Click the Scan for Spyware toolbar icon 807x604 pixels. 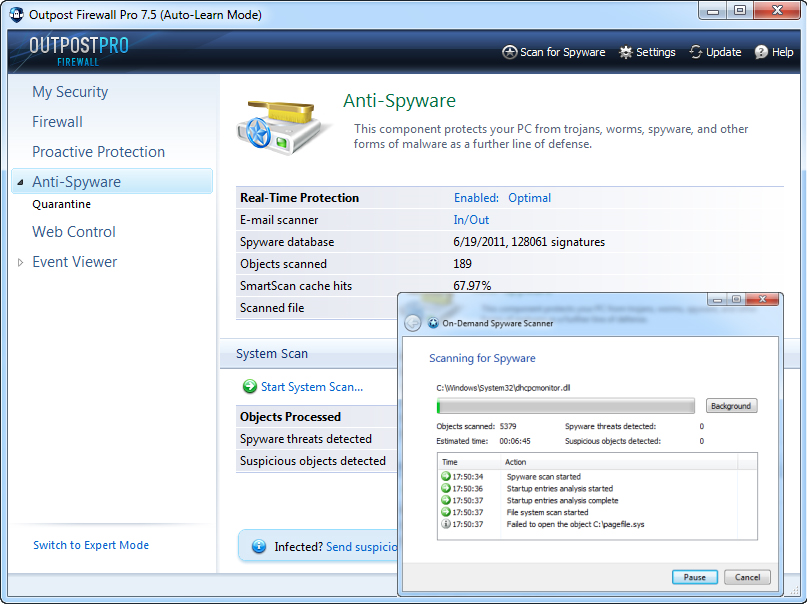[509, 52]
